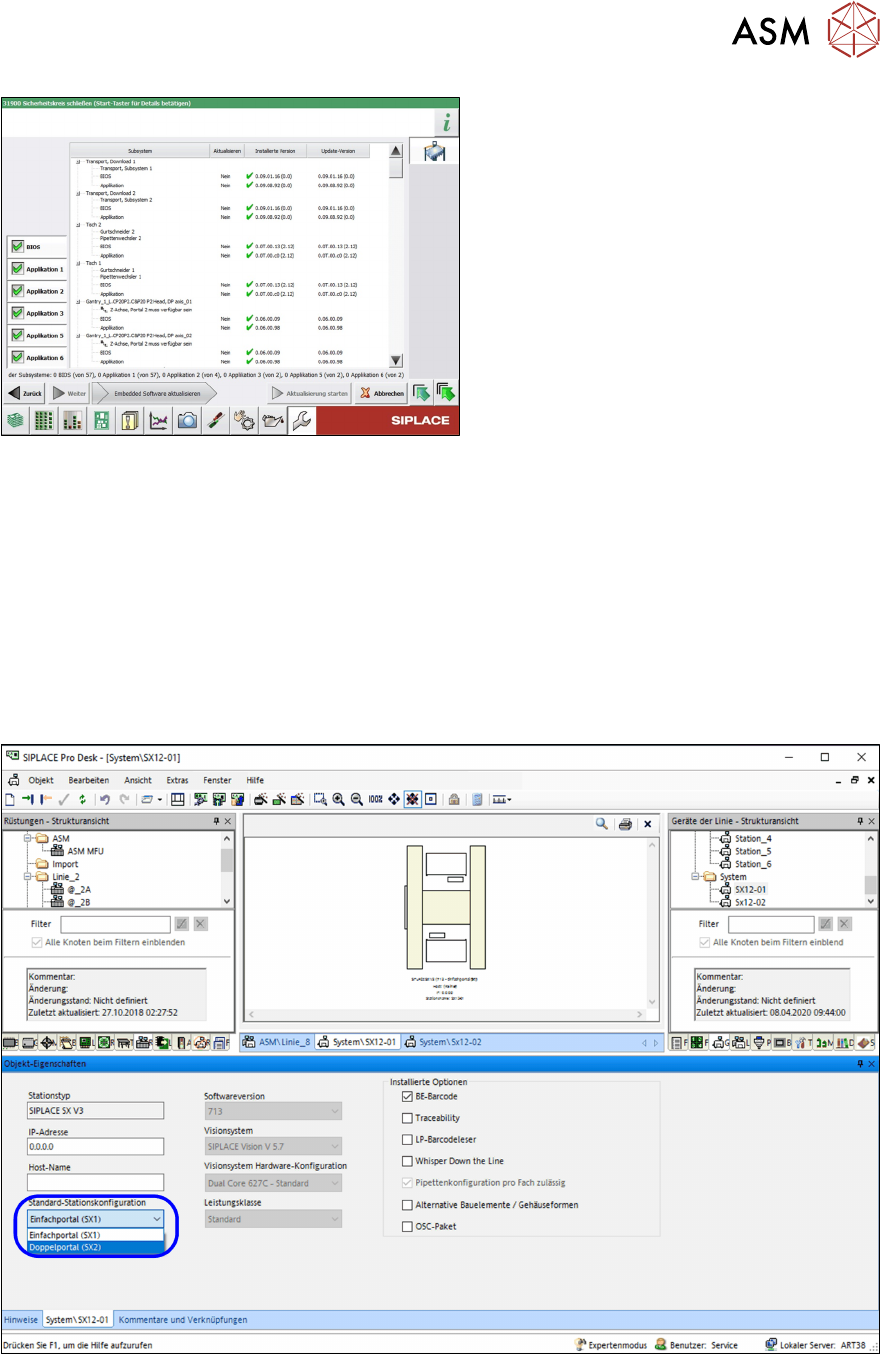Click the Zoom in magnifier toolbar icon
880x1354 pixels.
(x=338, y=800)
